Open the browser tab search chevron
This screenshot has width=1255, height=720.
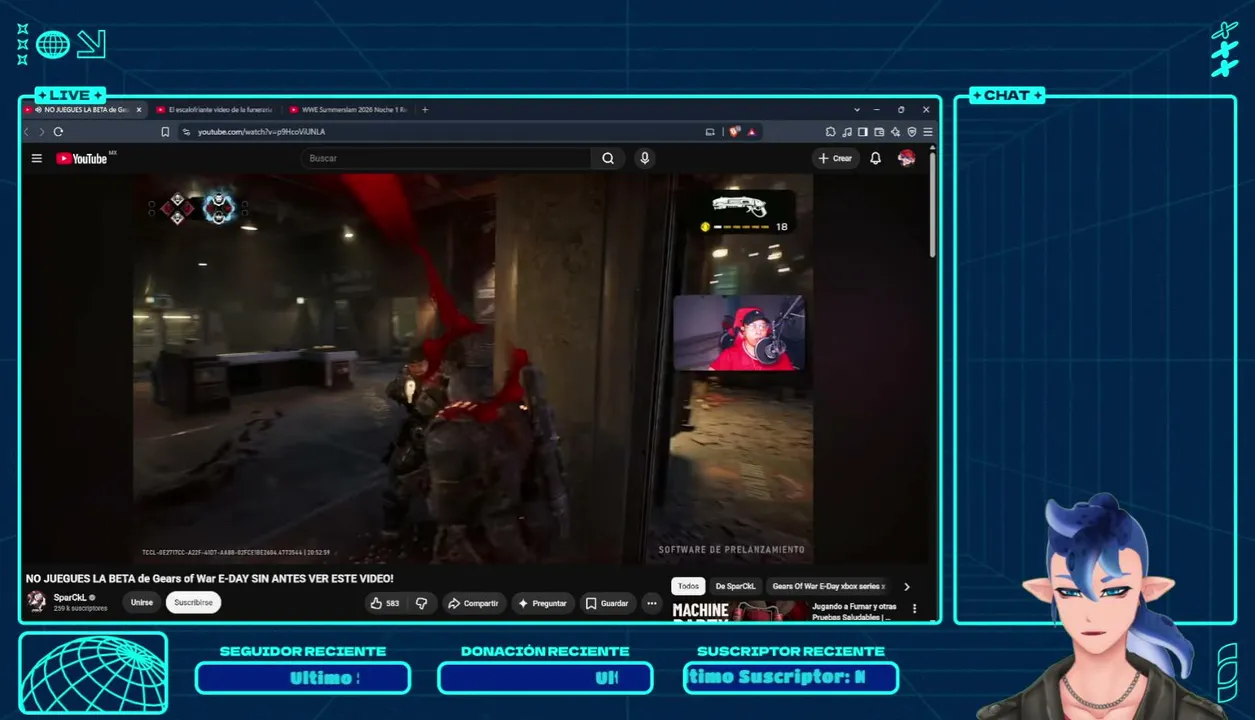click(x=857, y=110)
